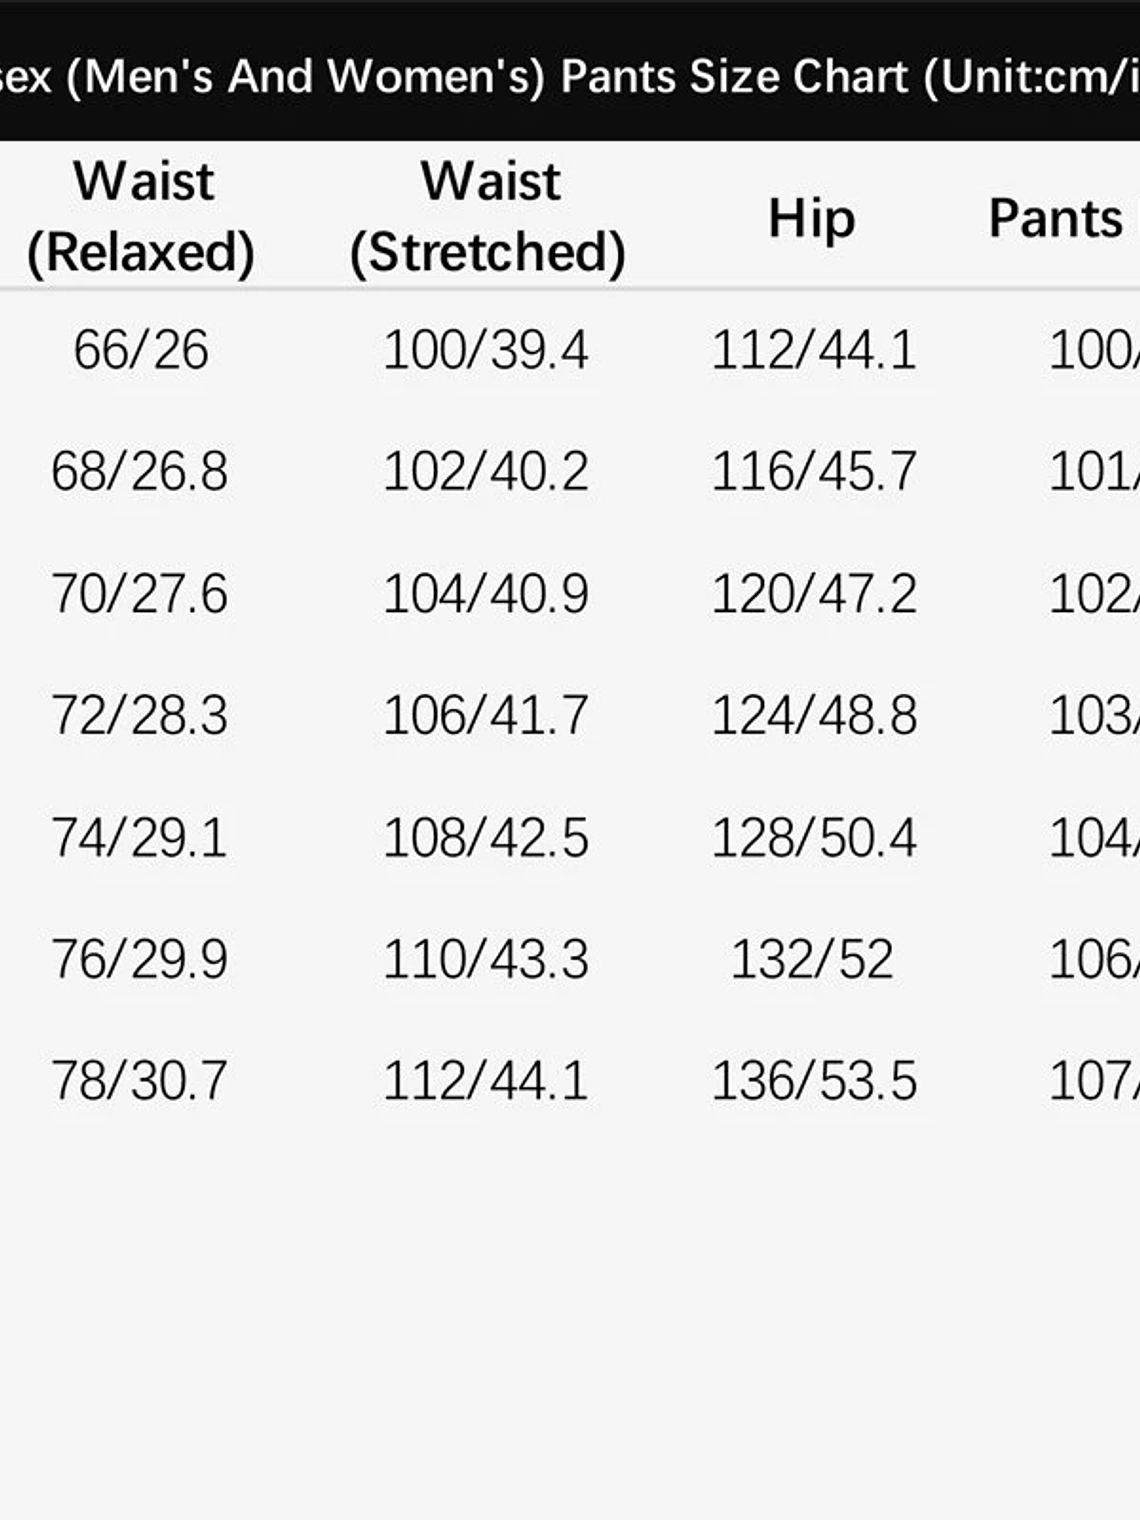The width and height of the screenshot is (1140, 1520).
Task: Select the 116/45.7 hip value
Action: pos(813,471)
